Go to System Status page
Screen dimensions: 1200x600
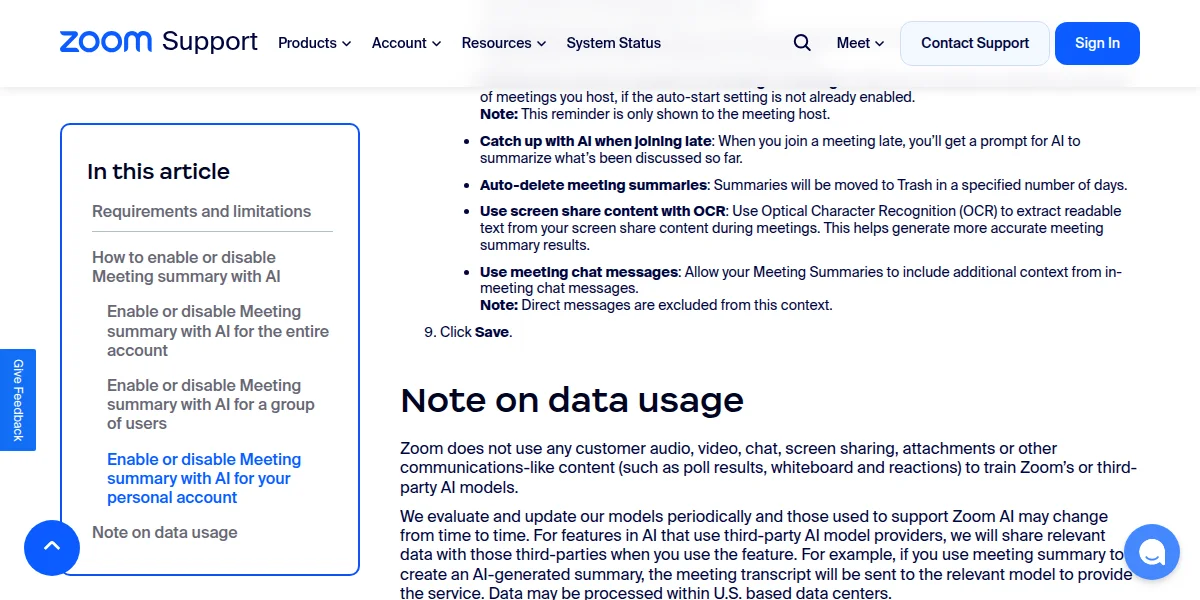pyautogui.click(x=613, y=43)
